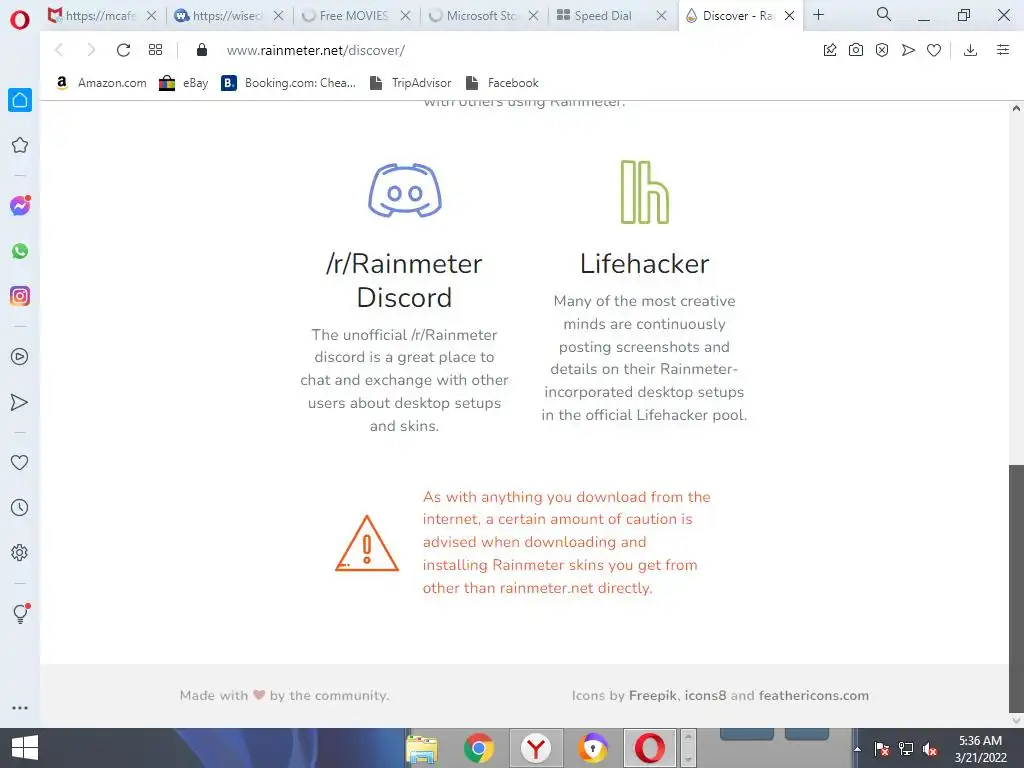Click the edit page share icon

tap(830, 50)
